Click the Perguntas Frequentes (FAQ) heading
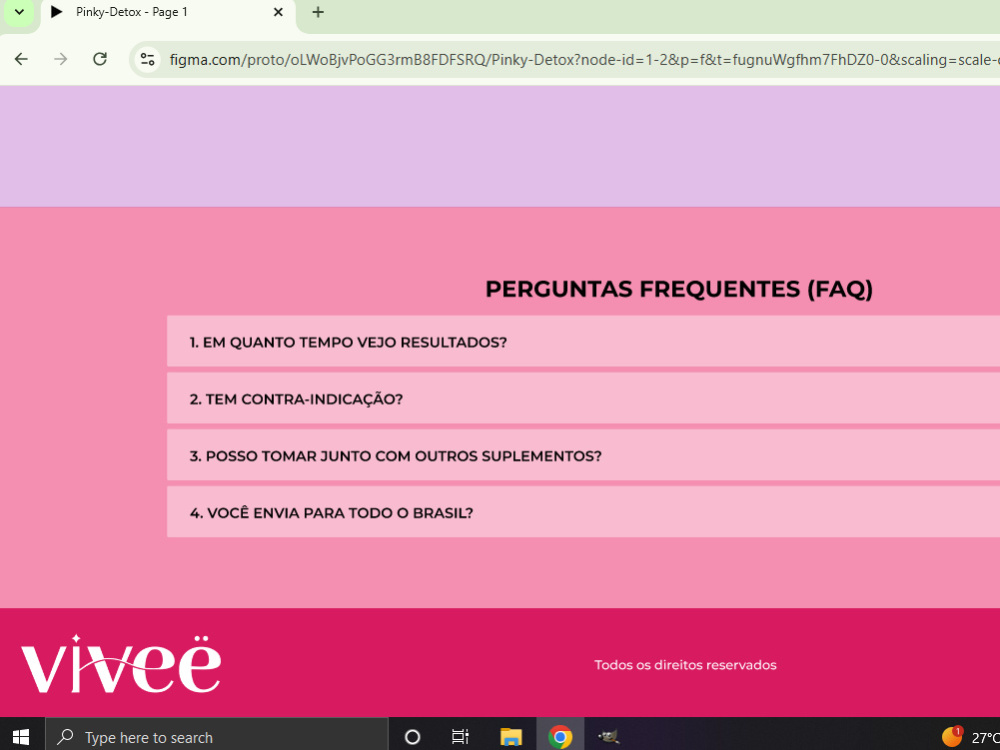 tap(679, 290)
